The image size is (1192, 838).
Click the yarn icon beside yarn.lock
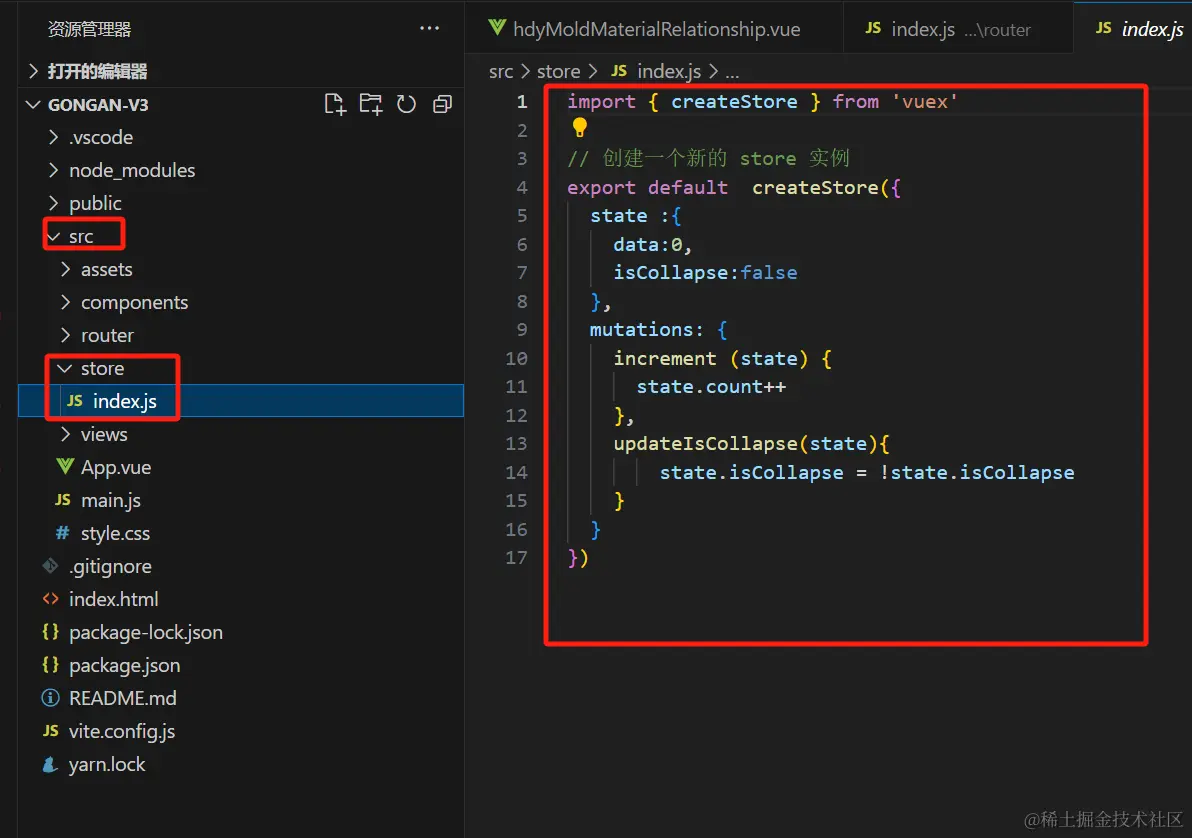[x=50, y=764]
